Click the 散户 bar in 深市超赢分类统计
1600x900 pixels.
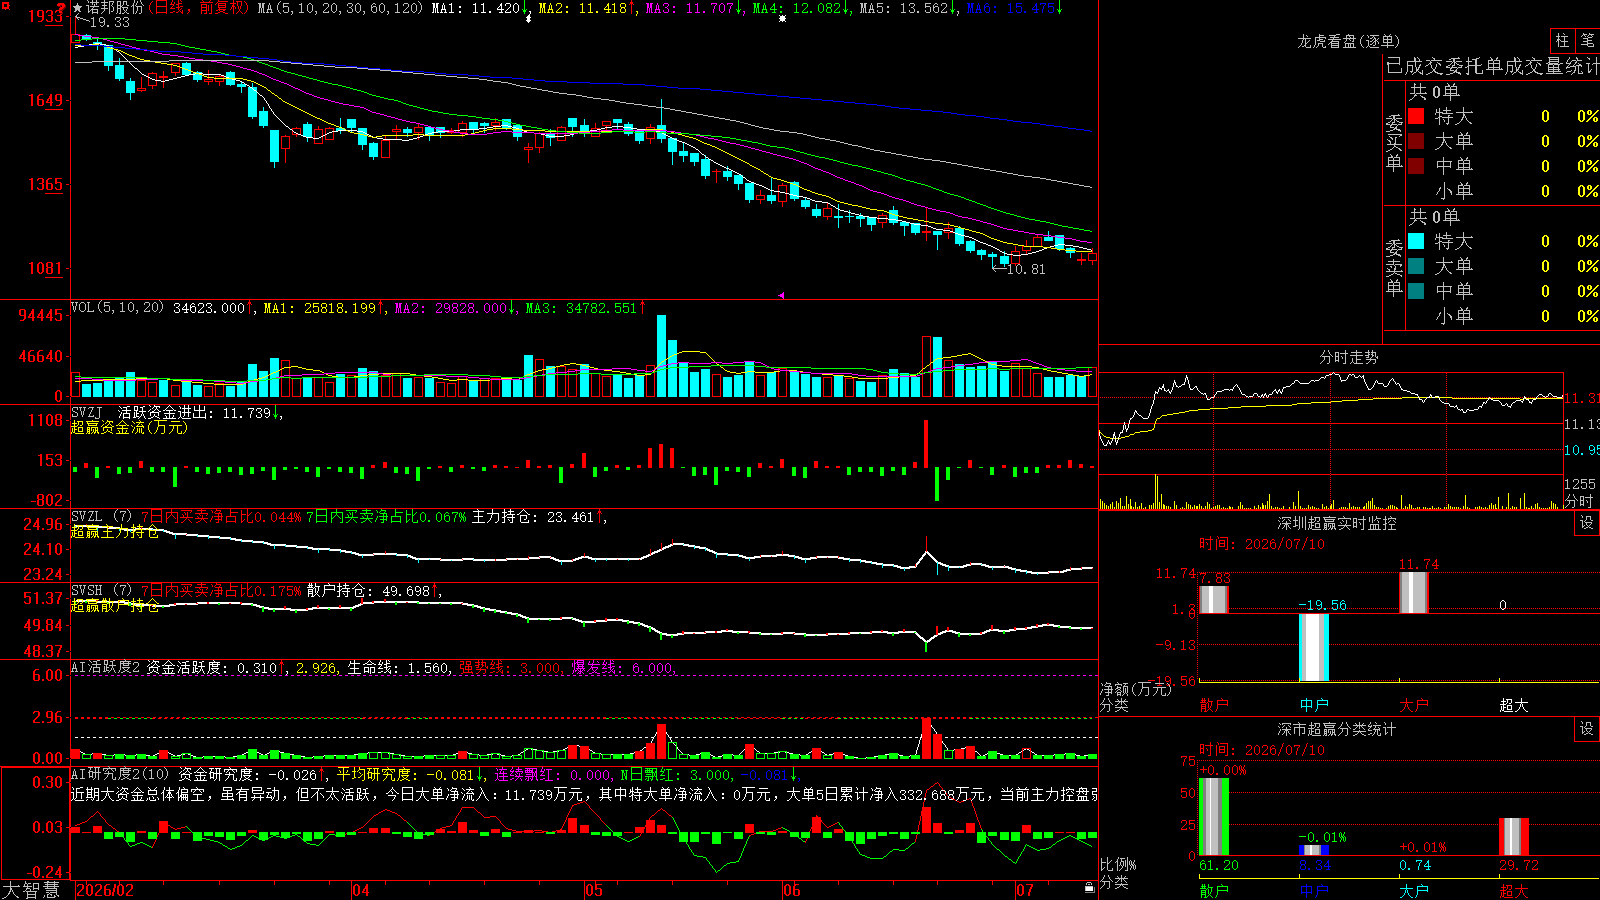tap(1214, 816)
